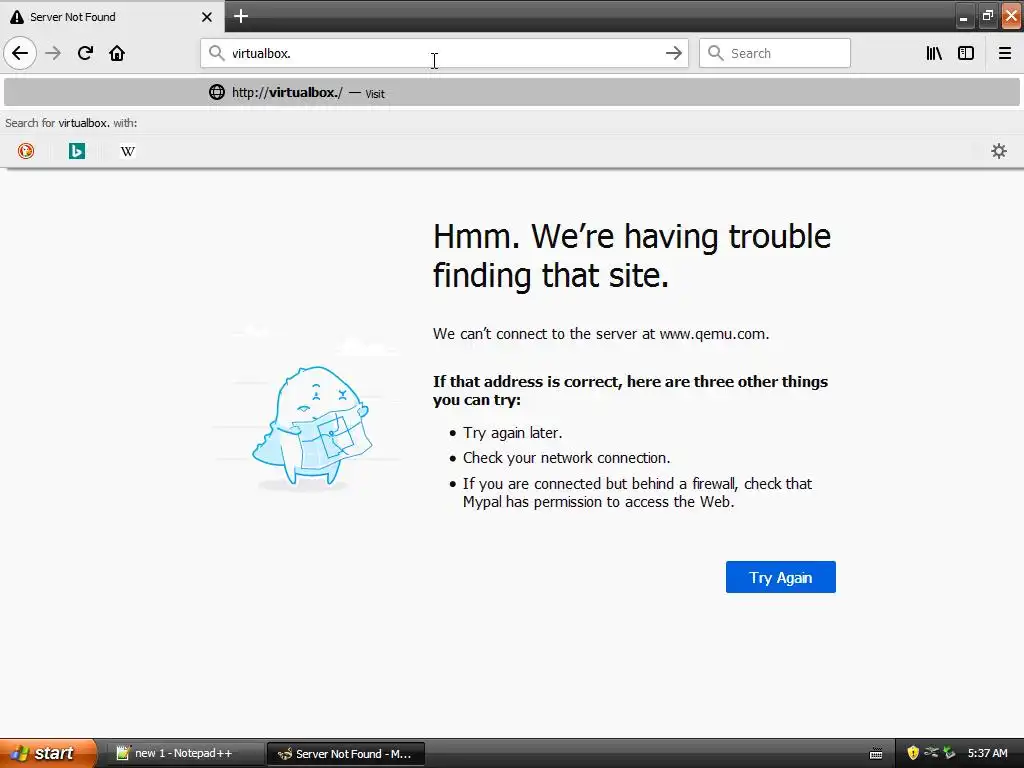This screenshot has height=768, width=1024.
Task: Switch to Notepad++ in the taskbar
Action: click(185, 754)
